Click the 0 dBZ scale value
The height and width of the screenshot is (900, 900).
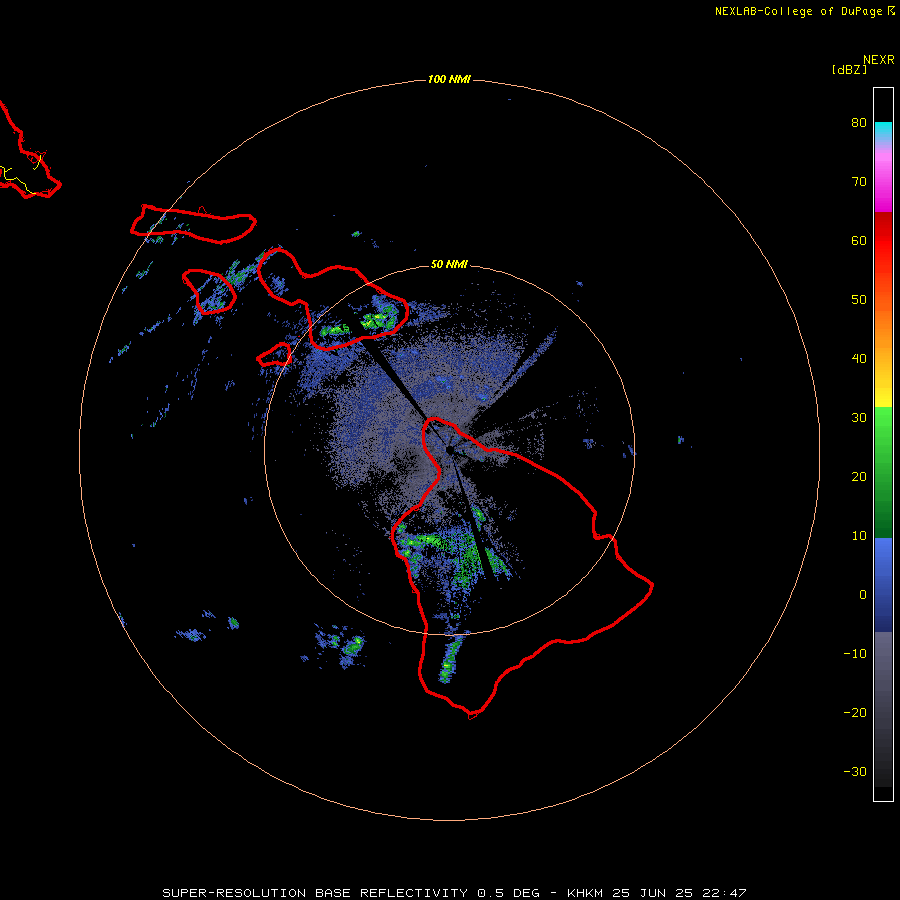(863, 595)
